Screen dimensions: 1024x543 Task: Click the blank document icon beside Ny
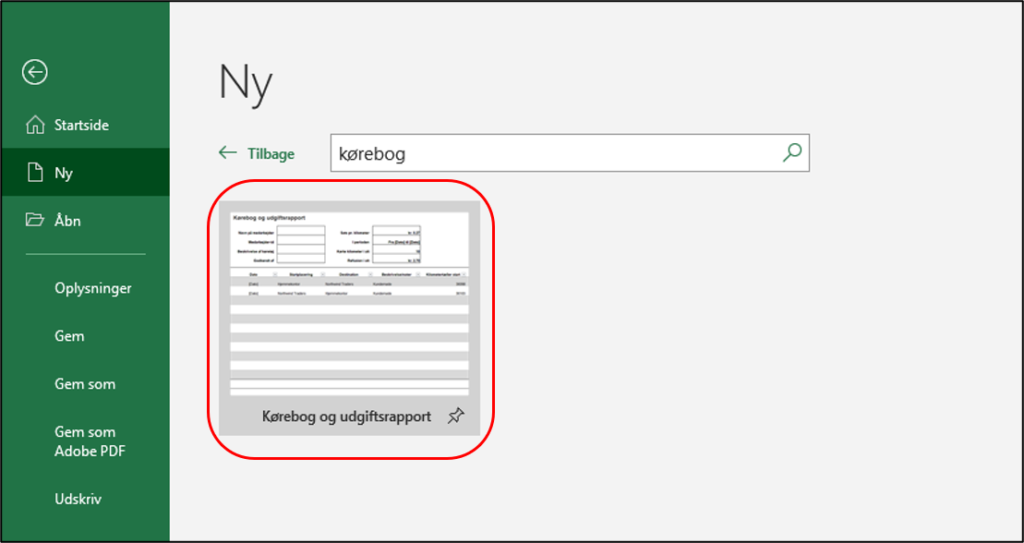click(x=36, y=173)
